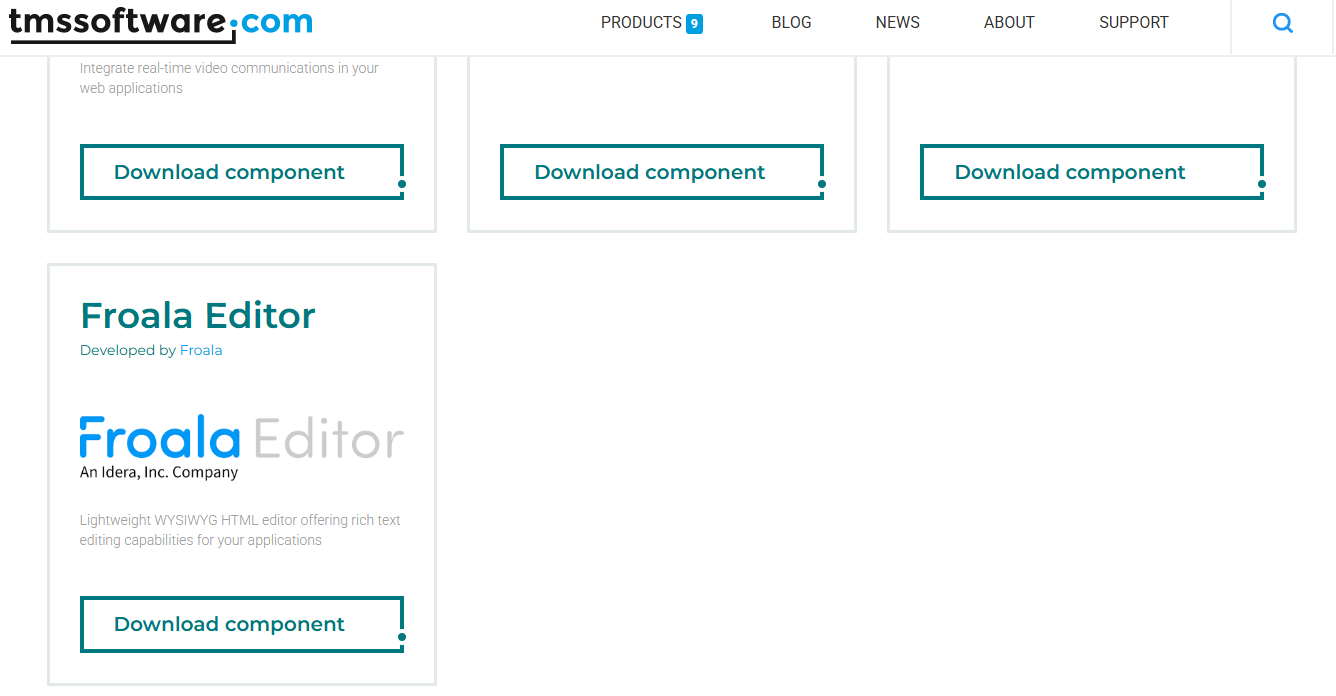Open the SUPPORT section
The width and height of the screenshot is (1336, 696).
click(x=1133, y=22)
